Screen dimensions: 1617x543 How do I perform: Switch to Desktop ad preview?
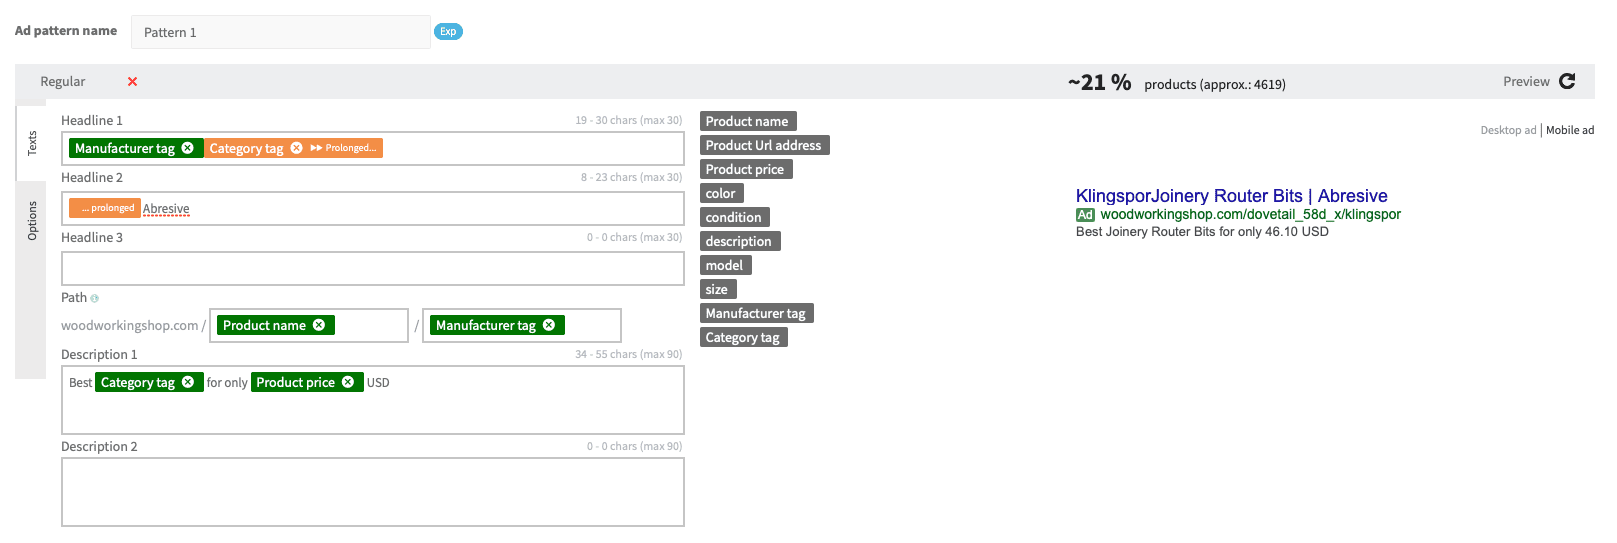point(1507,130)
